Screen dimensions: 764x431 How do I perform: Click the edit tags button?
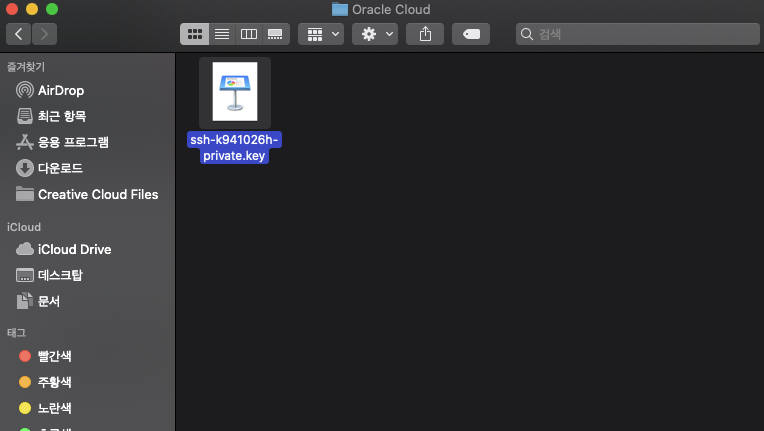click(x=471, y=34)
